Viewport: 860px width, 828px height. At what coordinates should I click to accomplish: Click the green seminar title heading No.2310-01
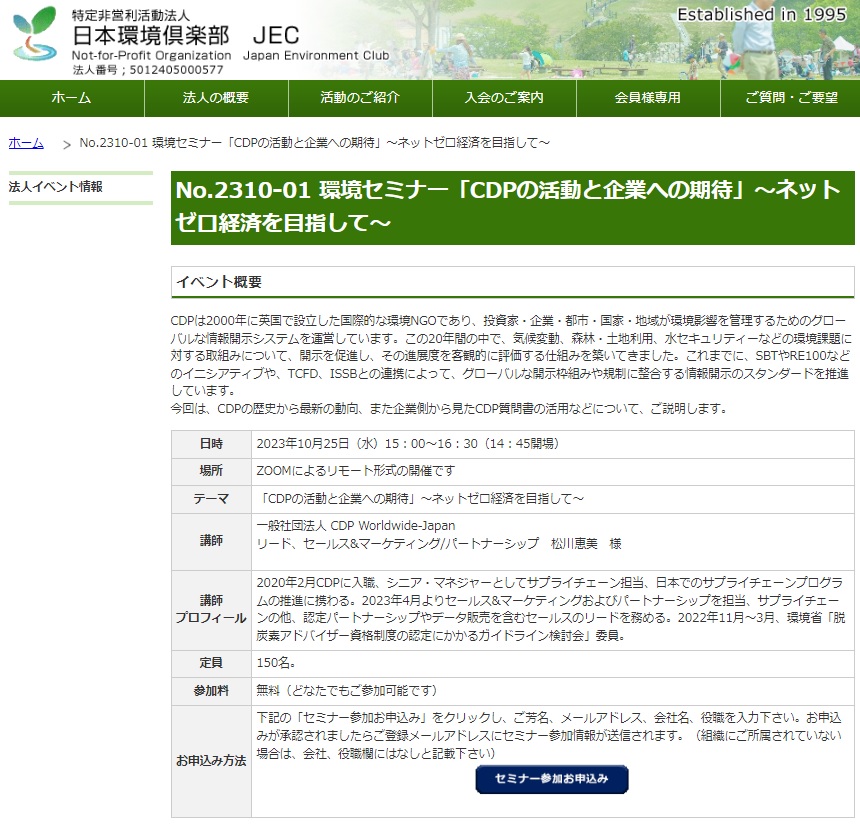click(x=512, y=207)
